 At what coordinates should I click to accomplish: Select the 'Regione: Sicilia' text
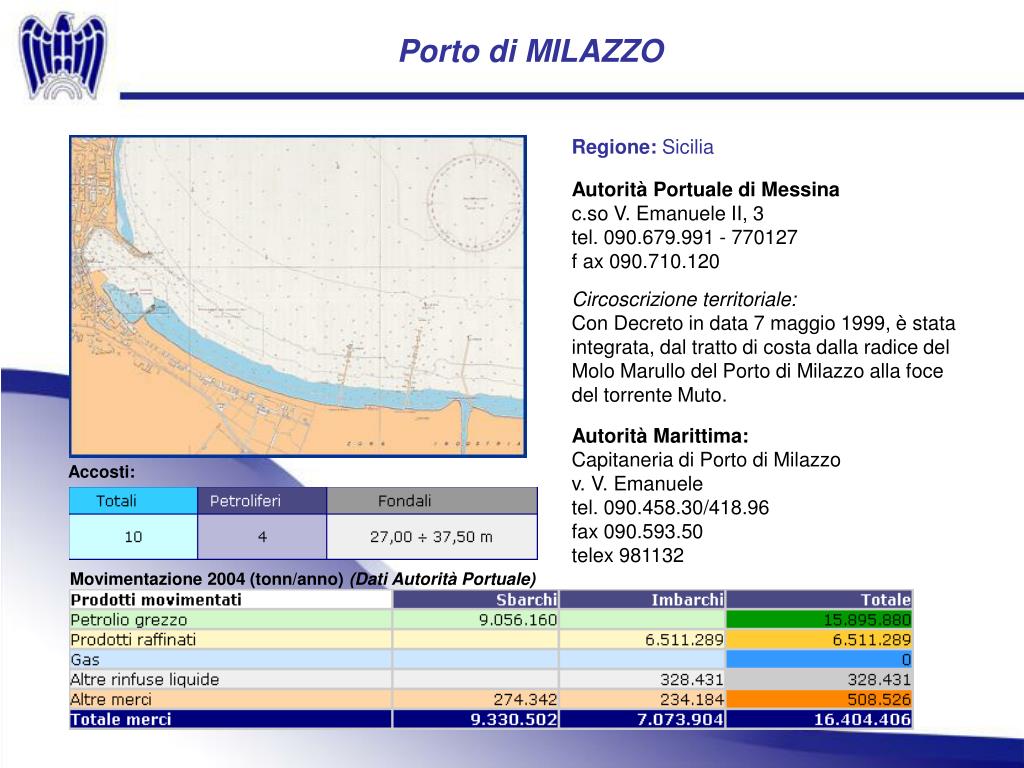point(643,147)
